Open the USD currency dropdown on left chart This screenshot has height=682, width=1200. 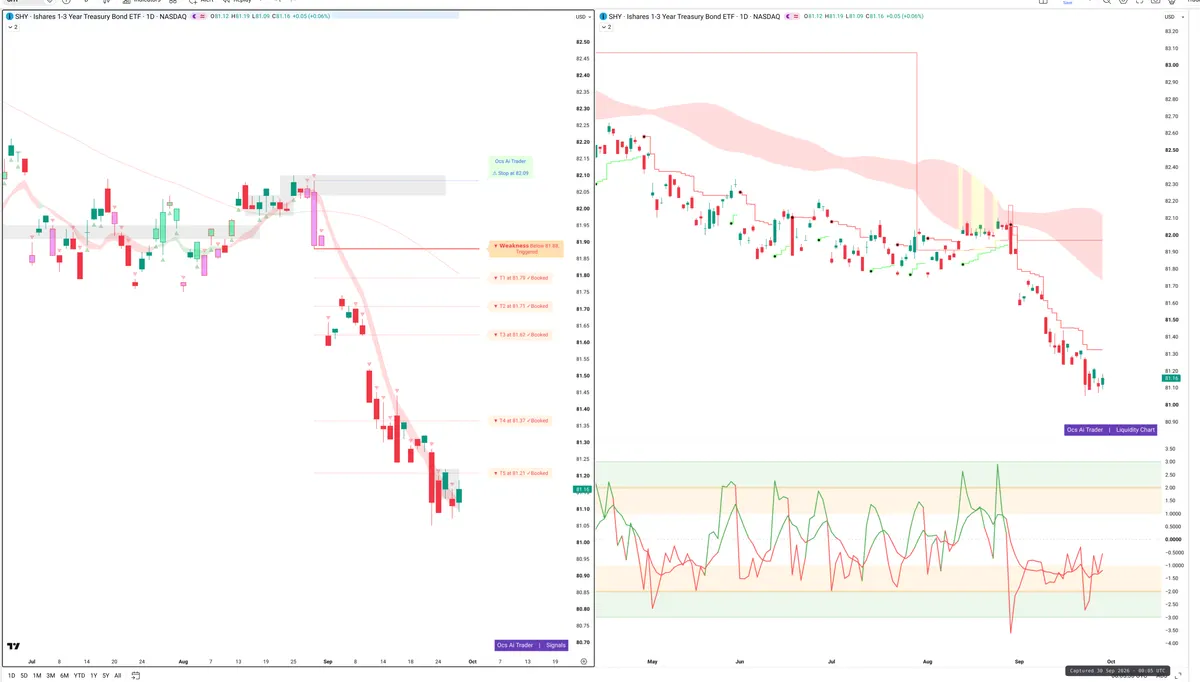582,17
